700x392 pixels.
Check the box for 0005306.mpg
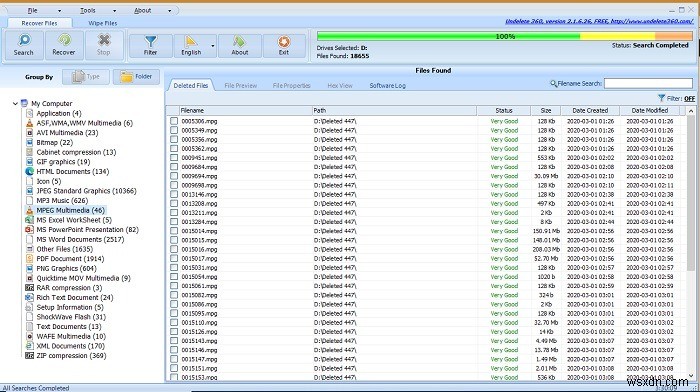(x=174, y=121)
